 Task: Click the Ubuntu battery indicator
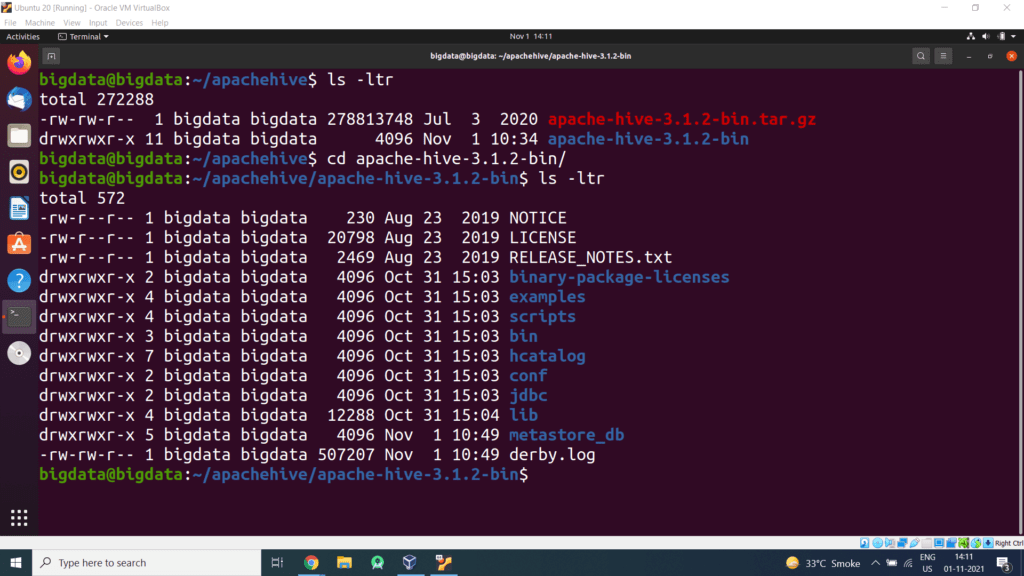point(1001,37)
